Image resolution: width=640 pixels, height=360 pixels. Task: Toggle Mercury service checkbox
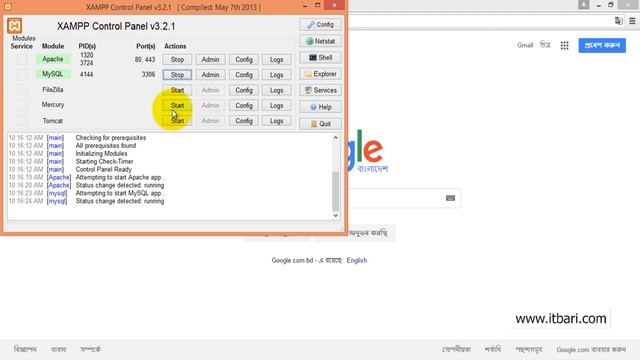click(x=22, y=105)
